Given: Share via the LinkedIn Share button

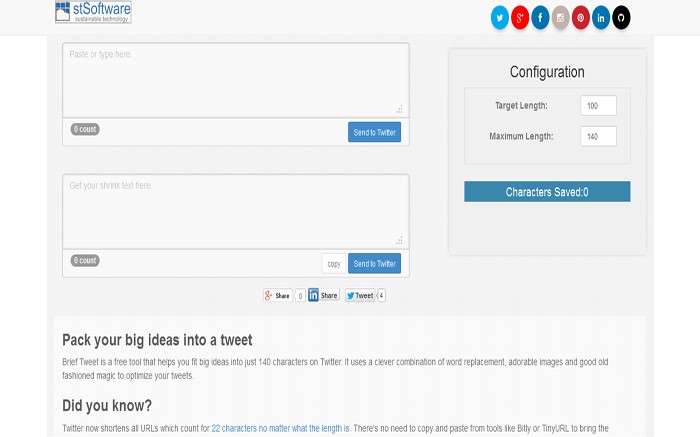Looking at the screenshot, I should (x=323, y=295).
